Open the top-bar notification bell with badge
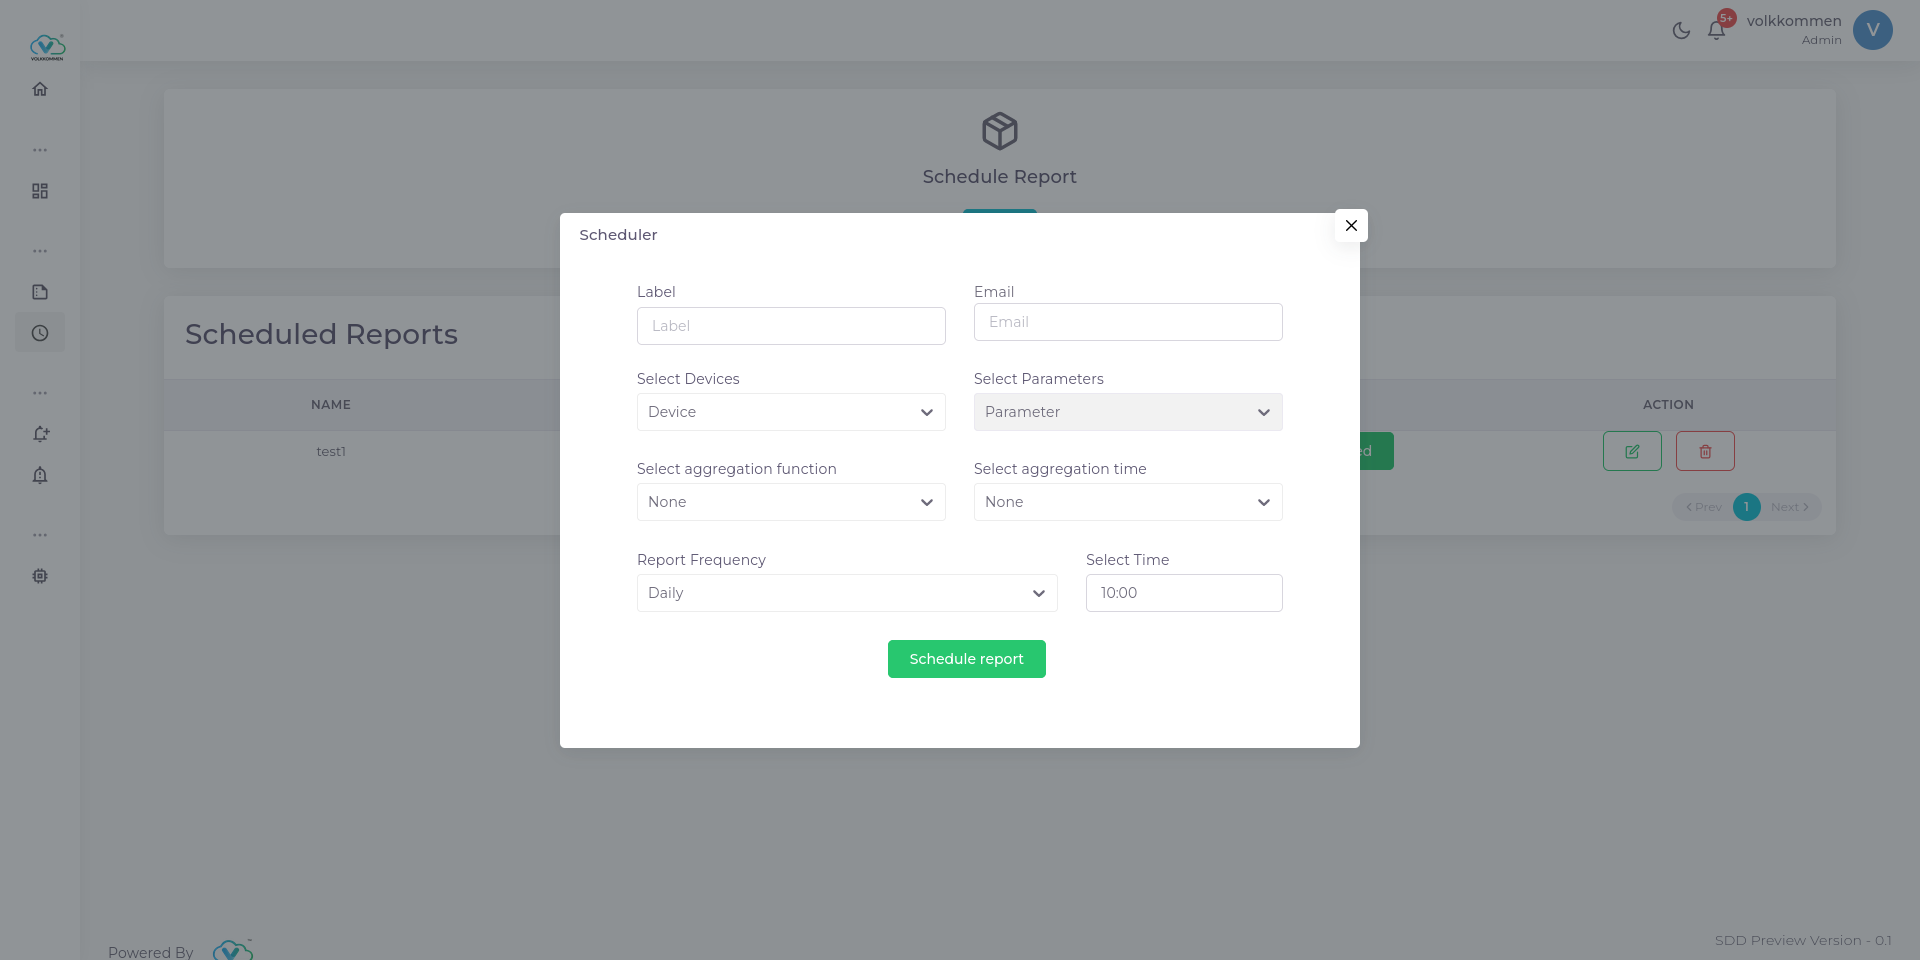 pyautogui.click(x=1716, y=29)
